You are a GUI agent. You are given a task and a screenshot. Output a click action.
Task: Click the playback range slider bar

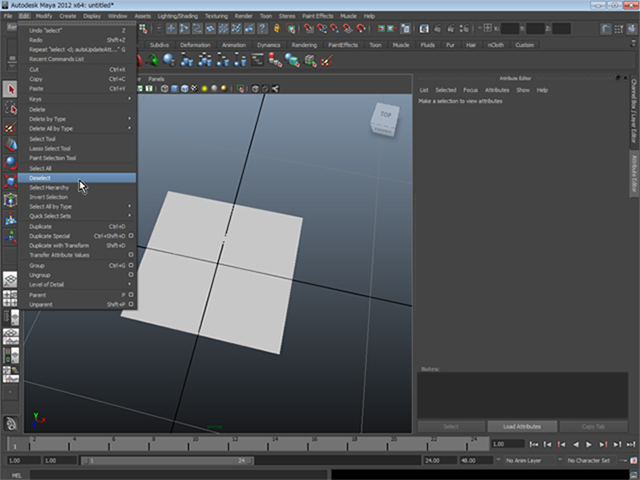167,460
